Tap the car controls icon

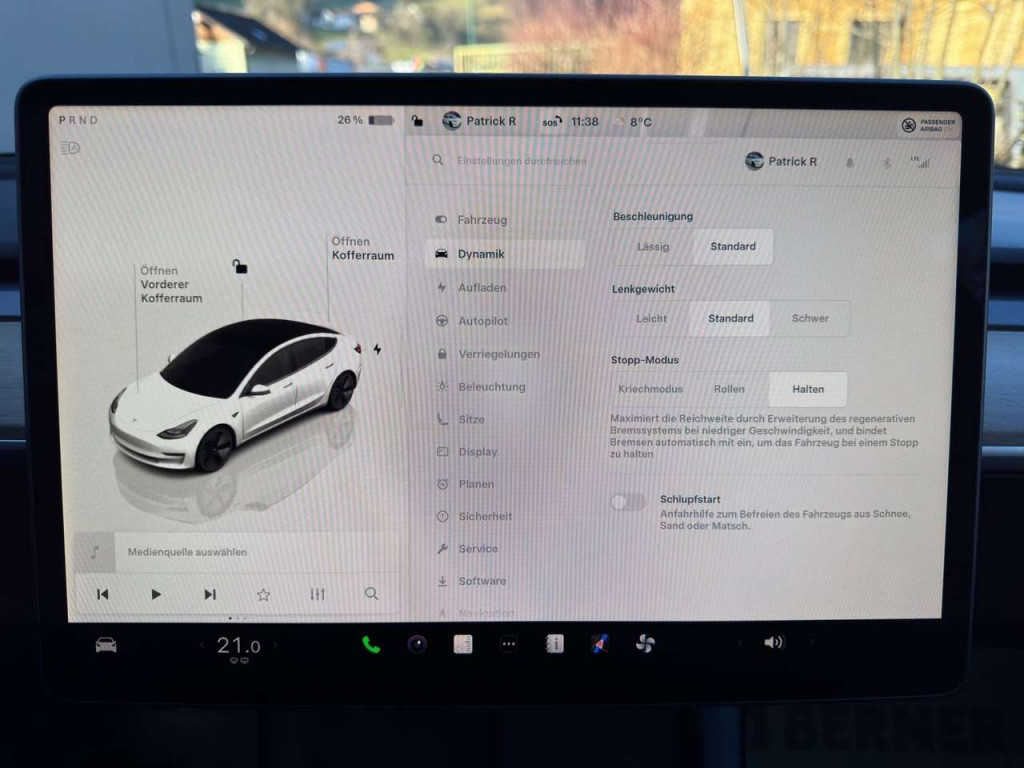pyautogui.click(x=106, y=645)
